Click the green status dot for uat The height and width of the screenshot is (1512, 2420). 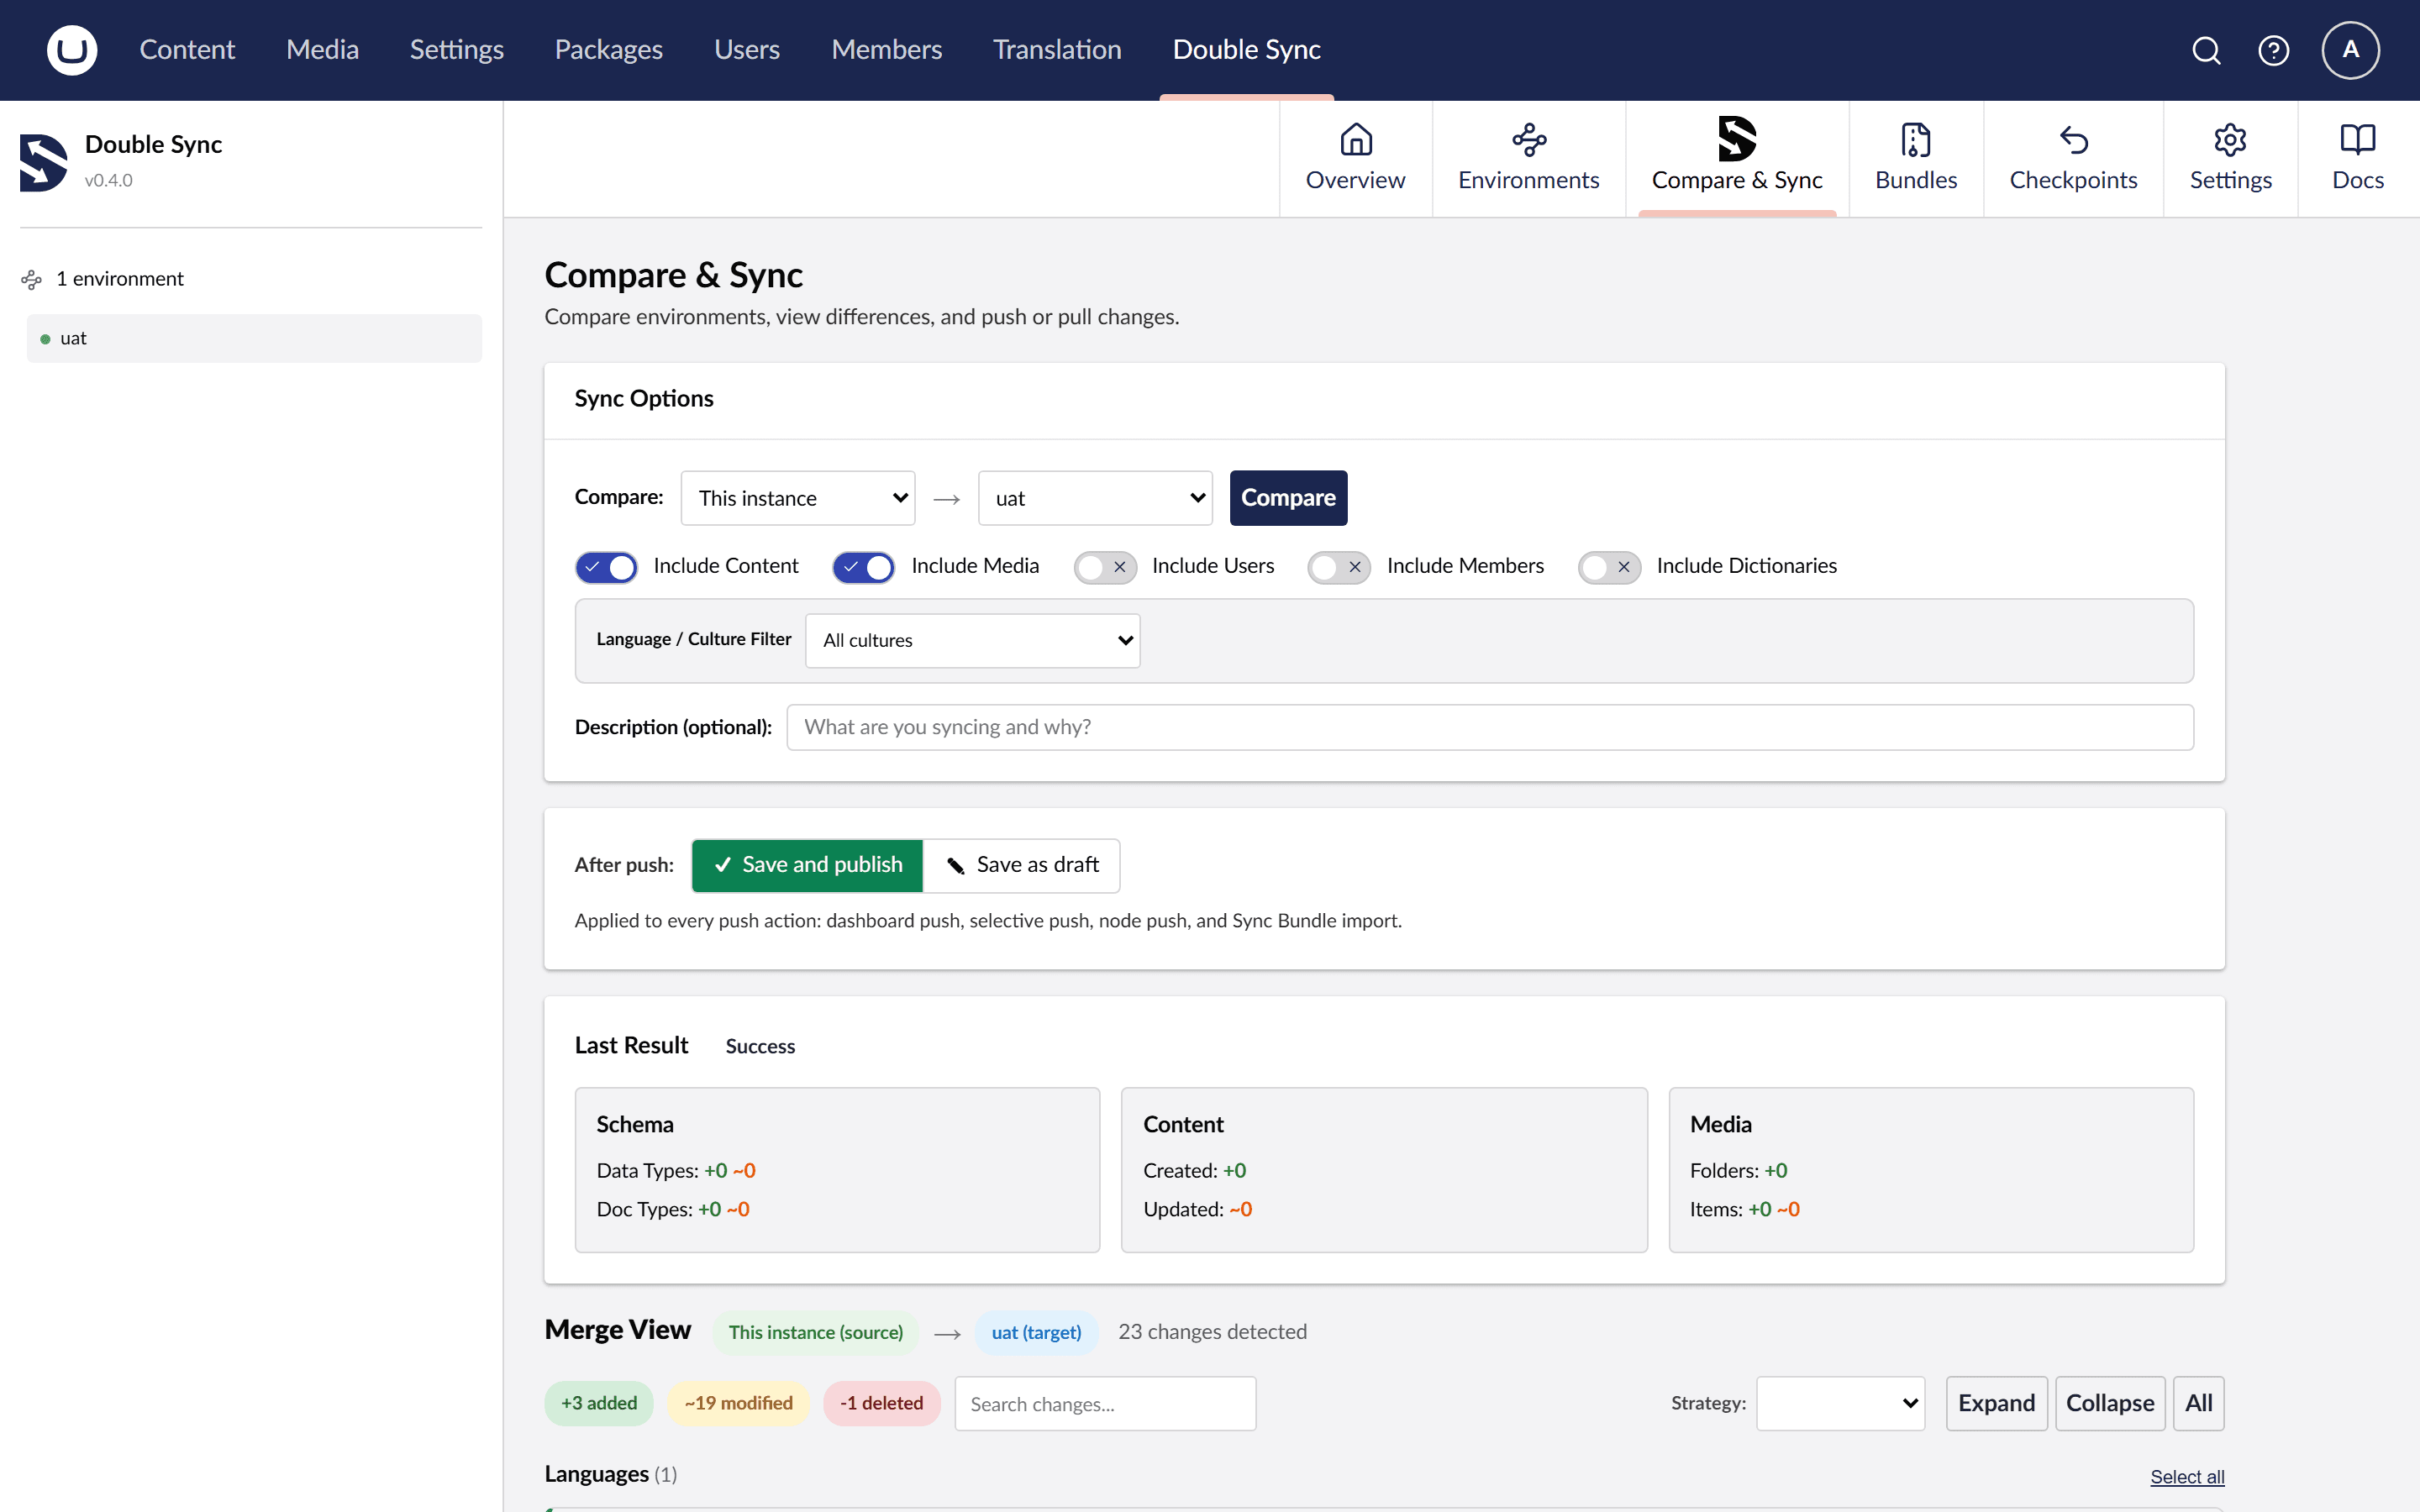point(45,339)
